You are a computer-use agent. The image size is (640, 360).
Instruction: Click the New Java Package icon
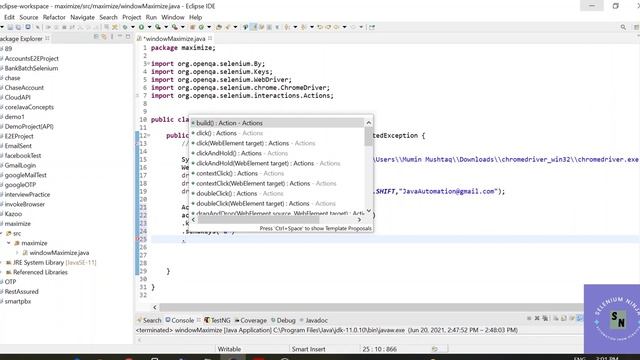[193, 27]
